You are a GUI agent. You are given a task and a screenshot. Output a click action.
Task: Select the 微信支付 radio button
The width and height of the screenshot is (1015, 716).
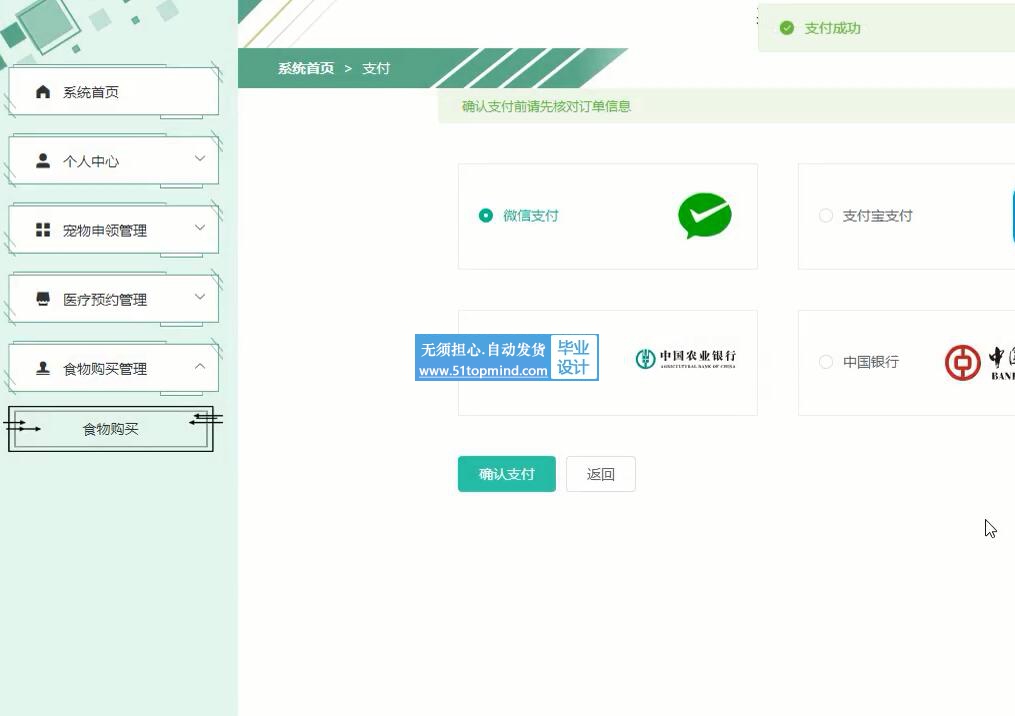(x=485, y=216)
